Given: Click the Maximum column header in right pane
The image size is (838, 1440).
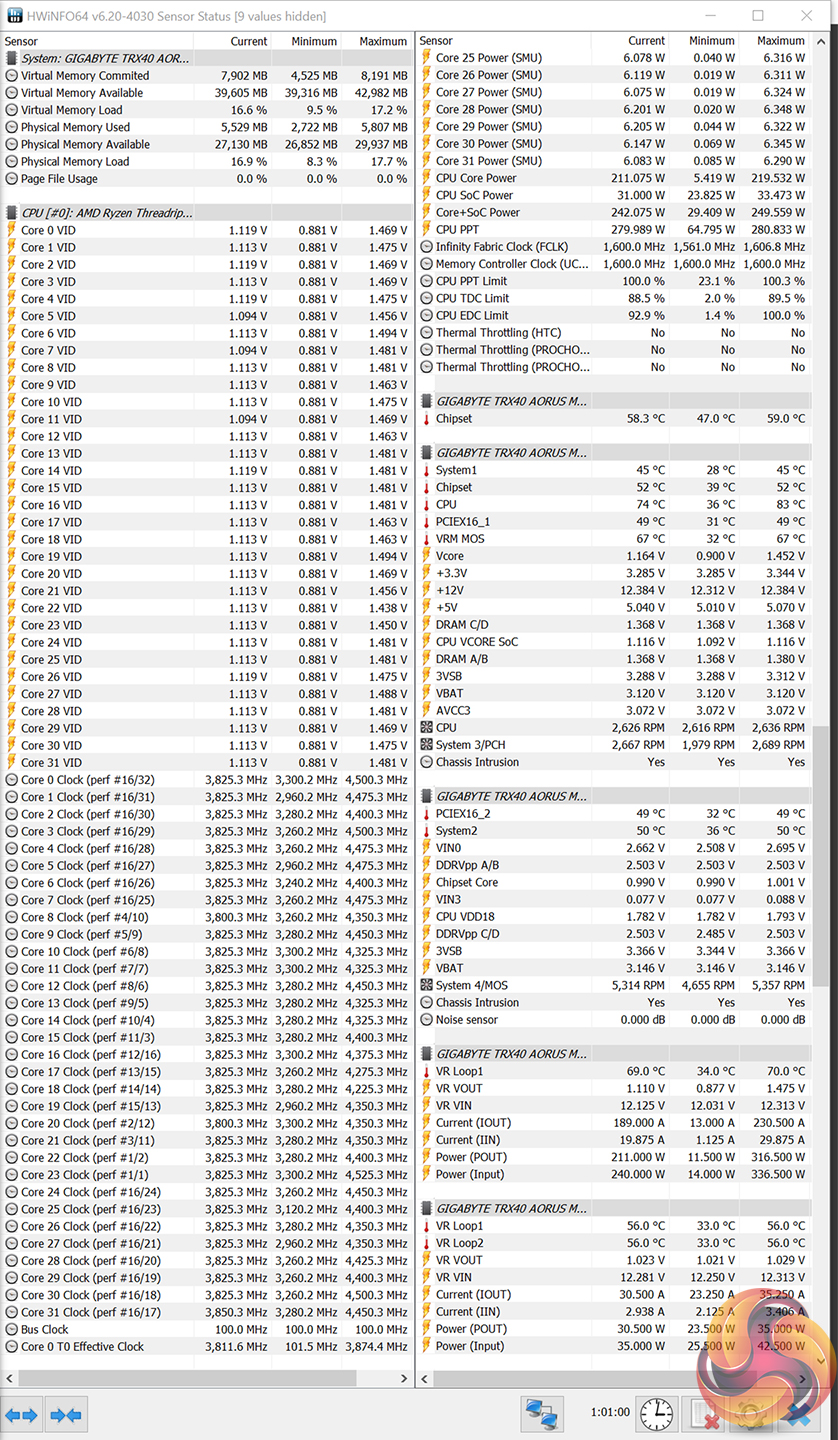Looking at the screenshot, I should pos(774,41).
